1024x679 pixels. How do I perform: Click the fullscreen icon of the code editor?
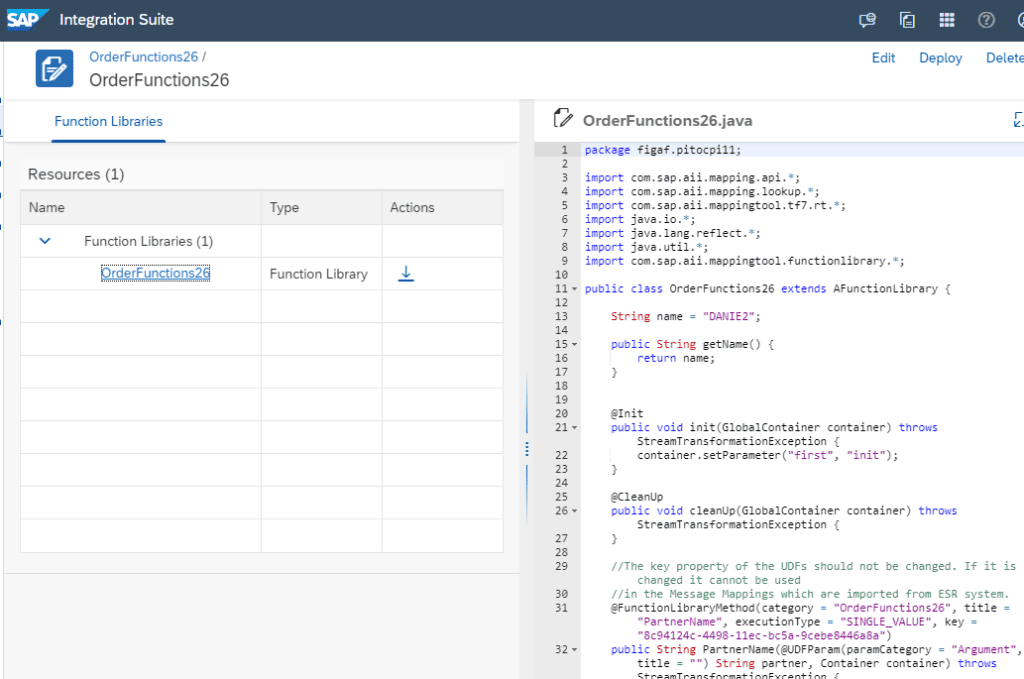[1017, 119]
